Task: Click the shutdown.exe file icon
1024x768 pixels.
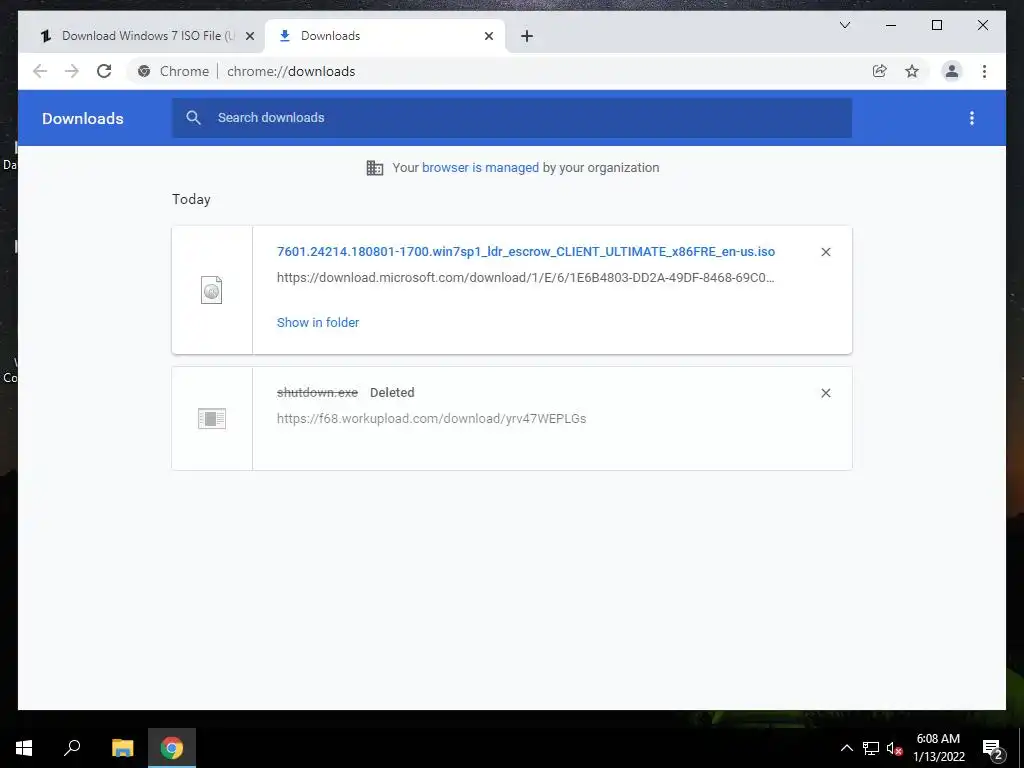Action: [212, 419]
